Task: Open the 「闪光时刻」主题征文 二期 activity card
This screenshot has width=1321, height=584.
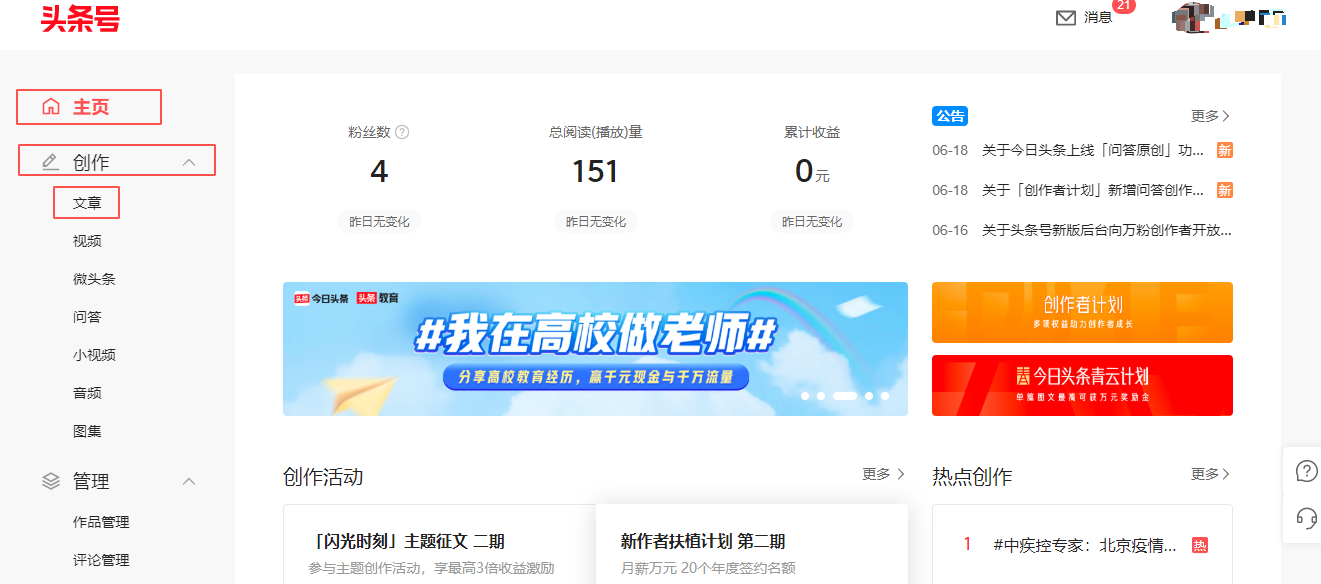Action: (439, 544)
